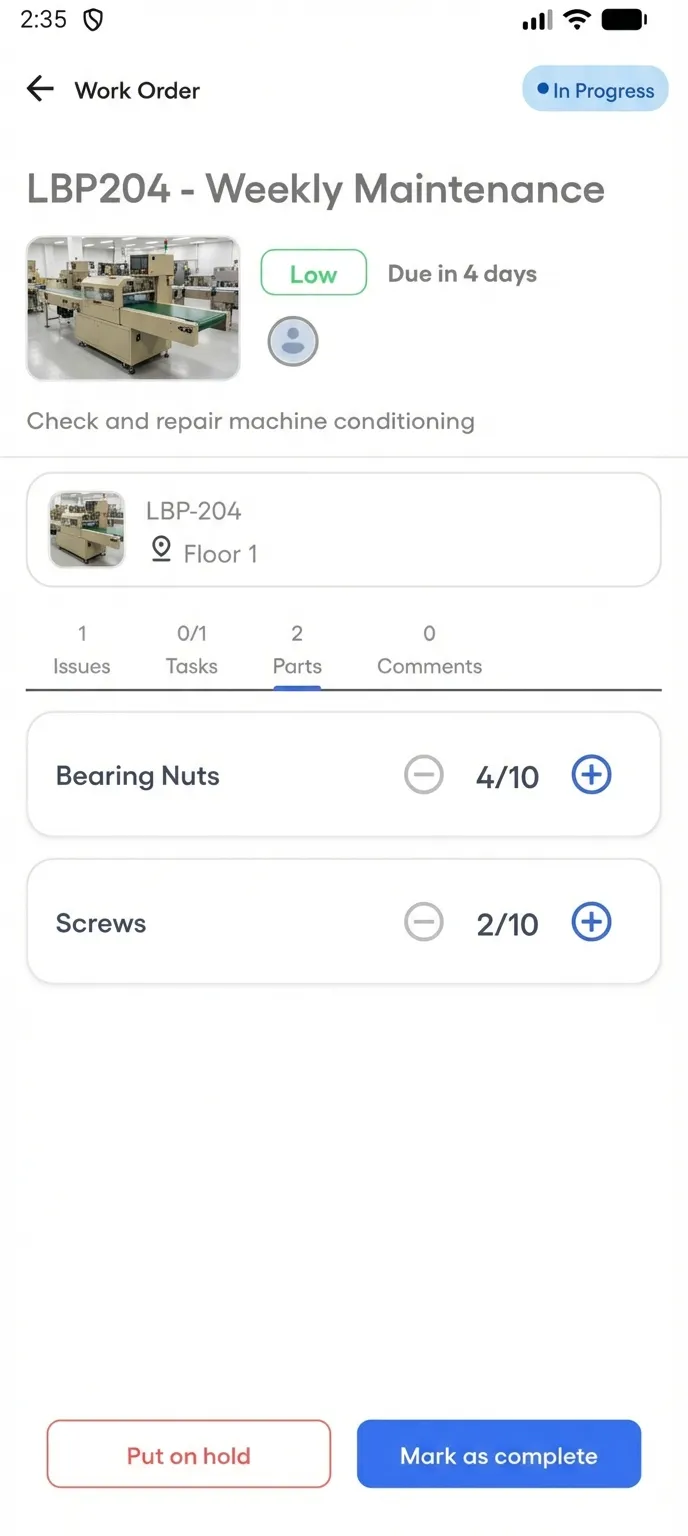Tap the back arrow to exit Work Order
The width and height of the screenshot is (688, 1536).
(x=39, y=89)
